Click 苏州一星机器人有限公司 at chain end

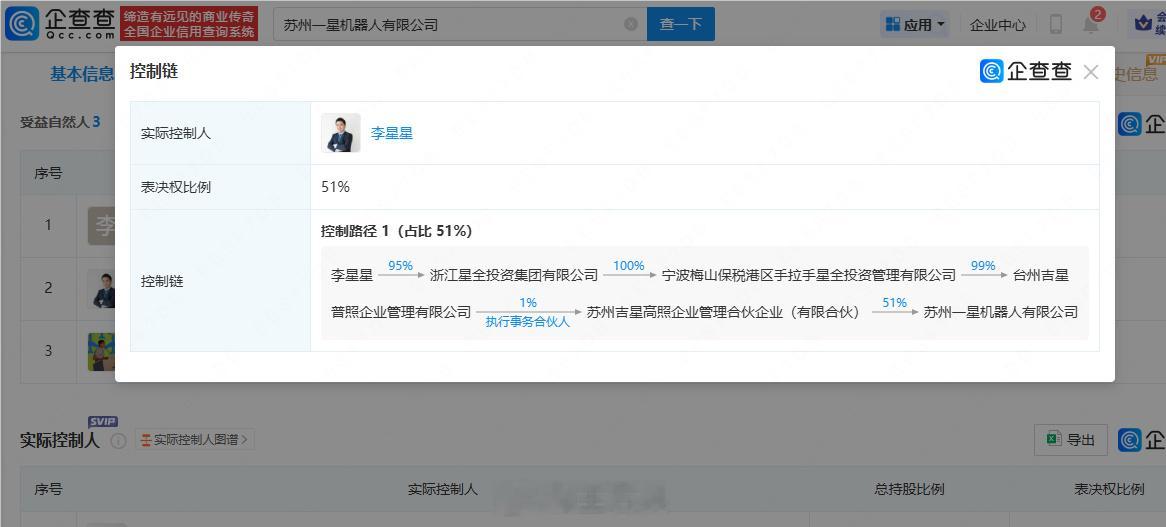click(1001, 312)
